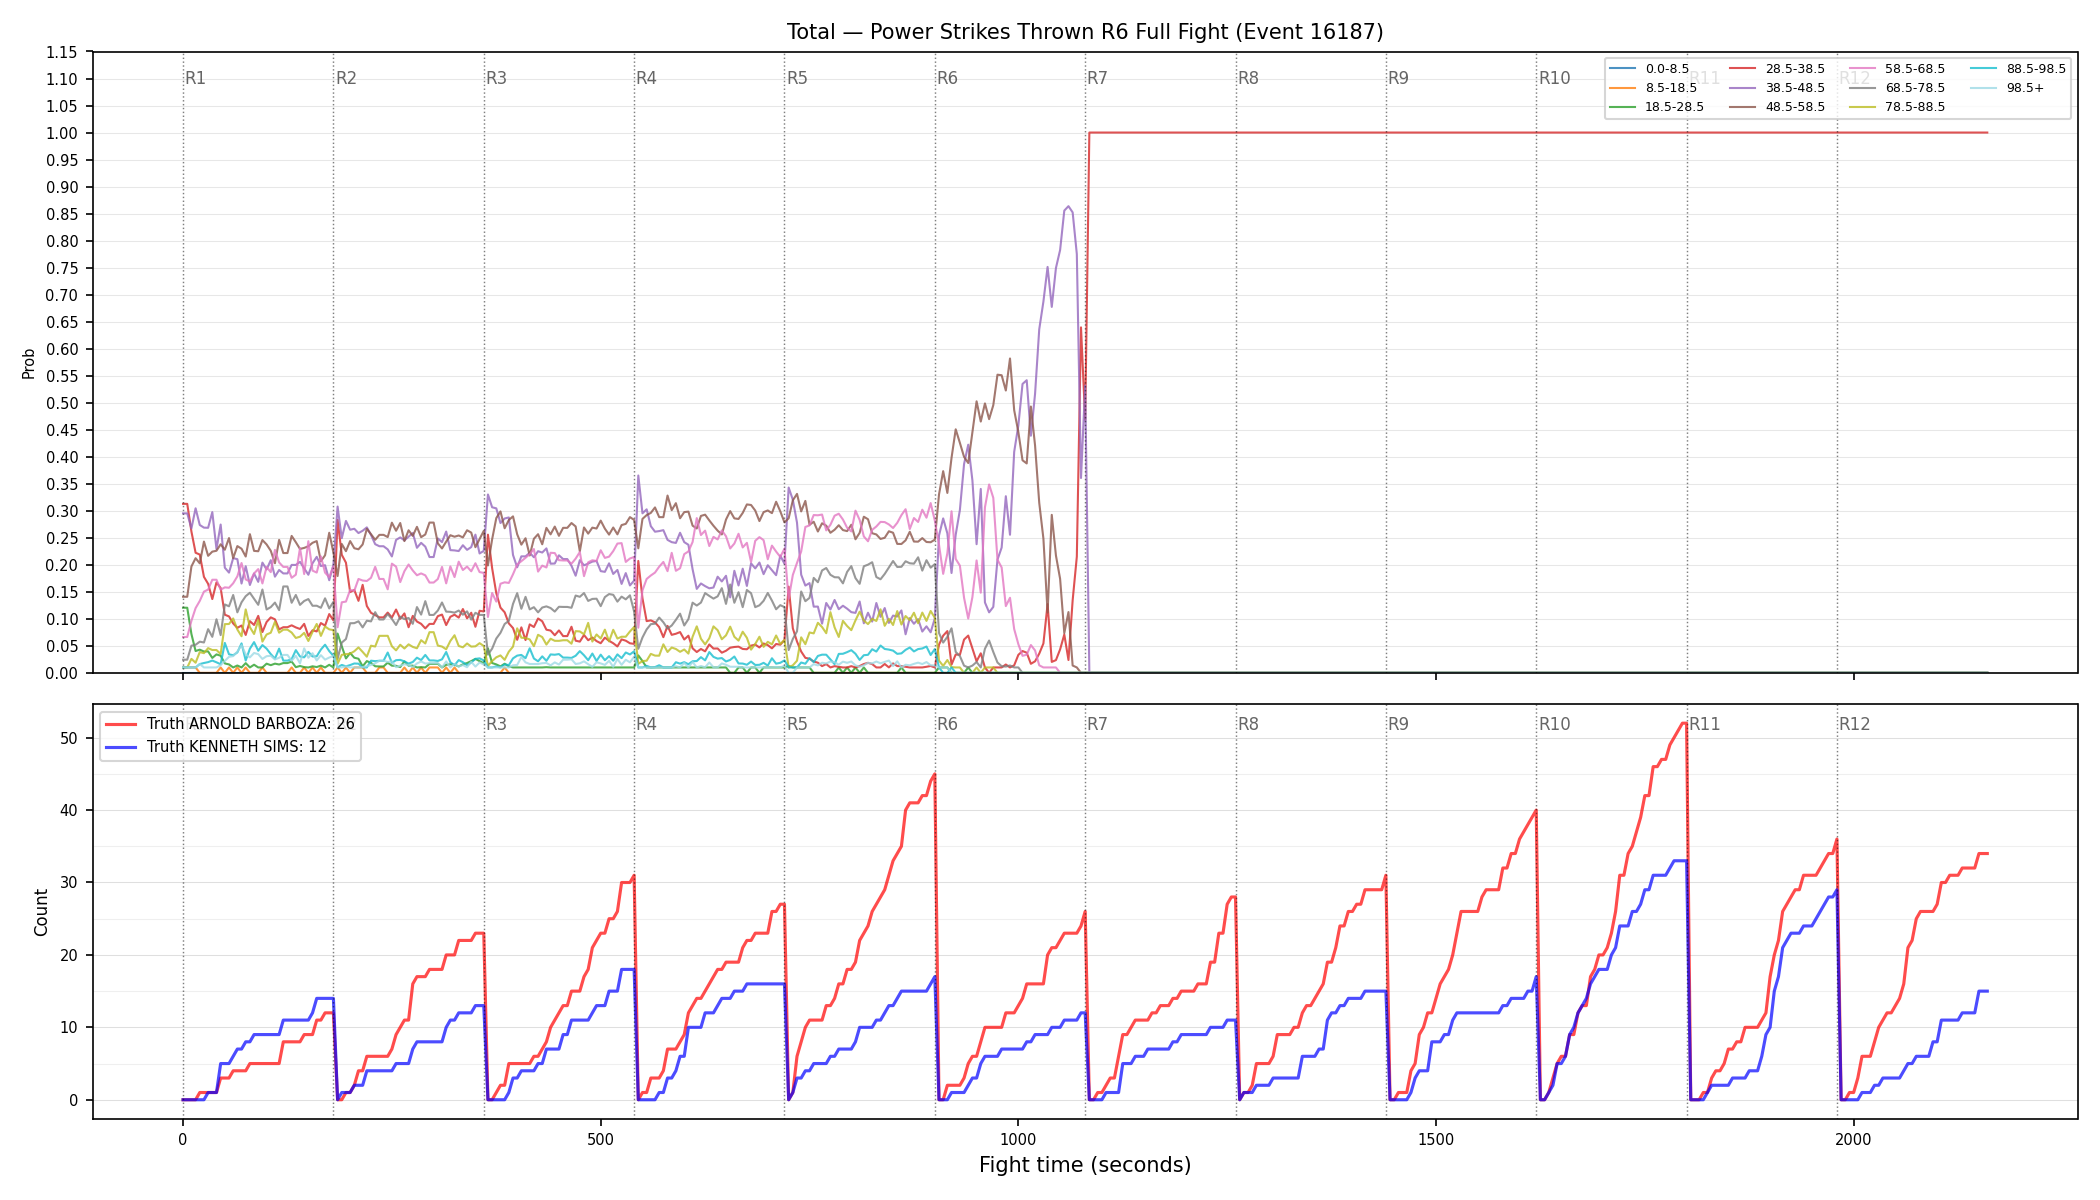2100x1200 pixels.
Task: Click the 1500 tick on the x-axis
Action: coord(1436,1139)
